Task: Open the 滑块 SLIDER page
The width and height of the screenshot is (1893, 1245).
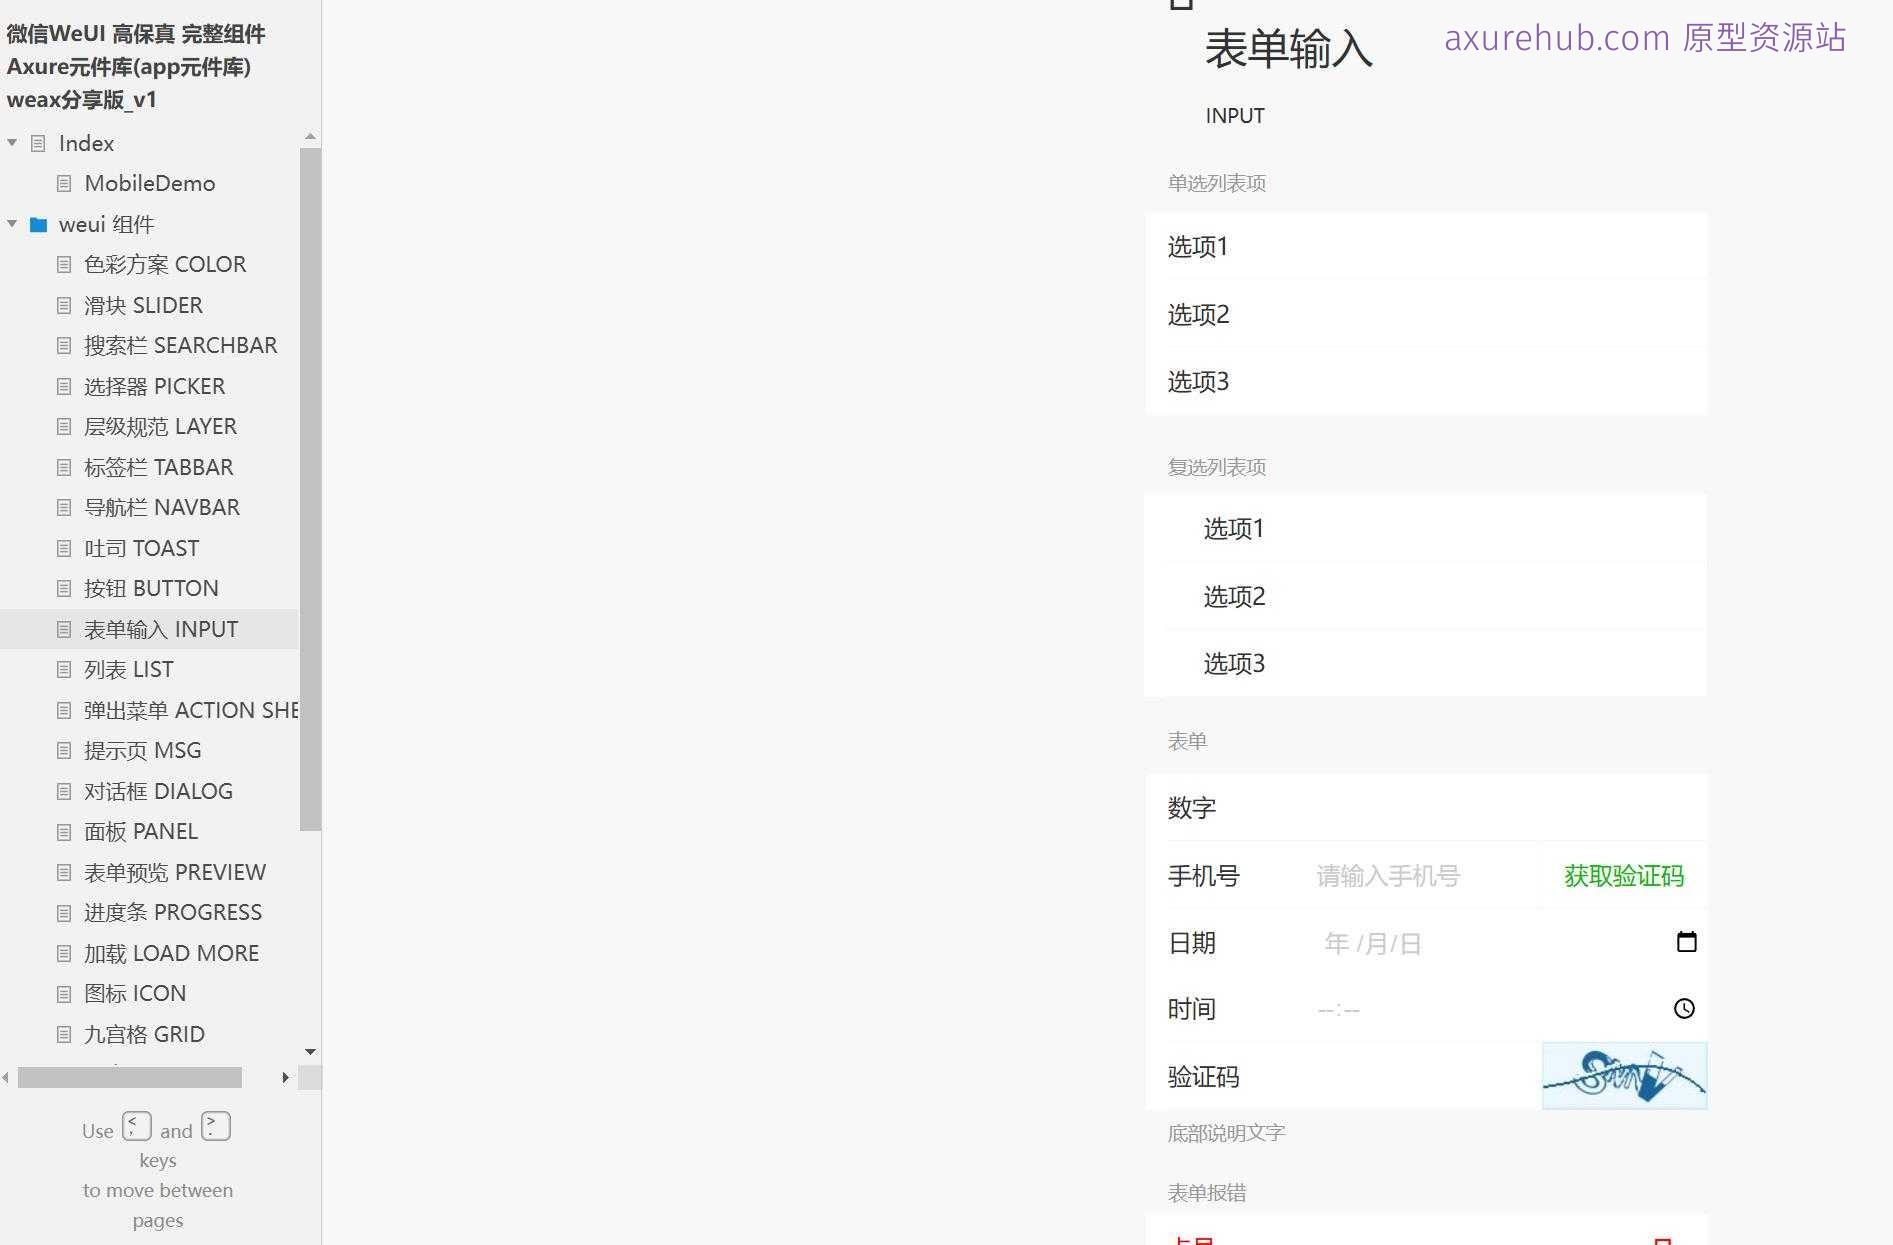Action: 144,305
